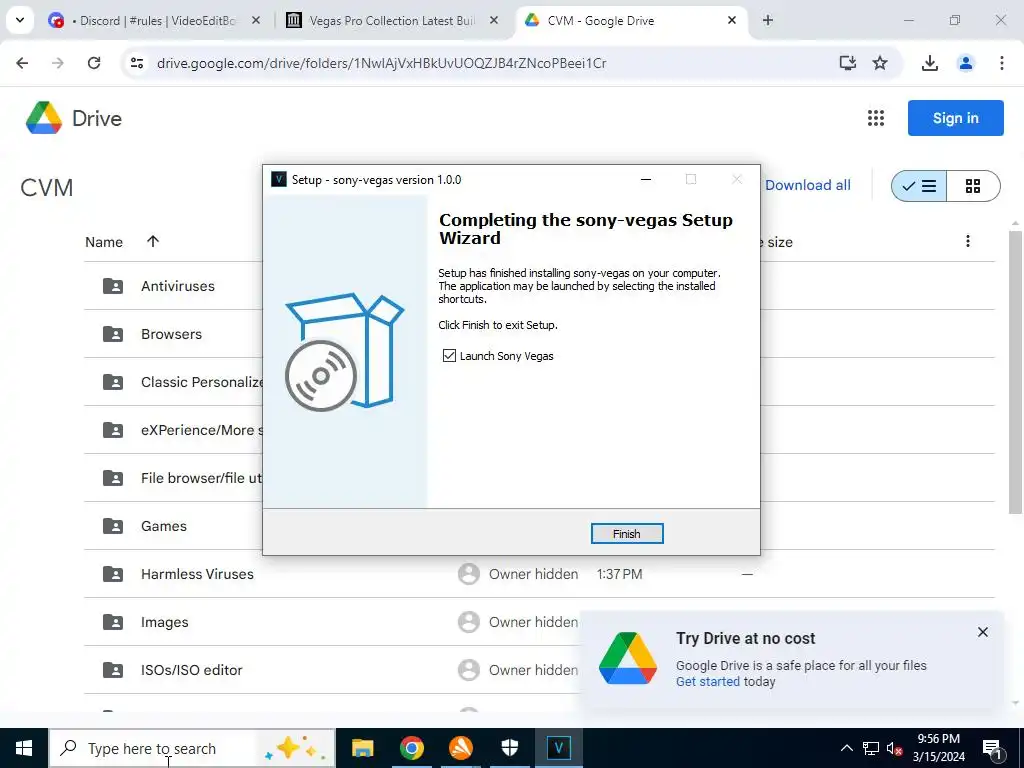
Task: Expand the tab search dropdown arrow
Action: pyautogui.click(x=20, y=20)
